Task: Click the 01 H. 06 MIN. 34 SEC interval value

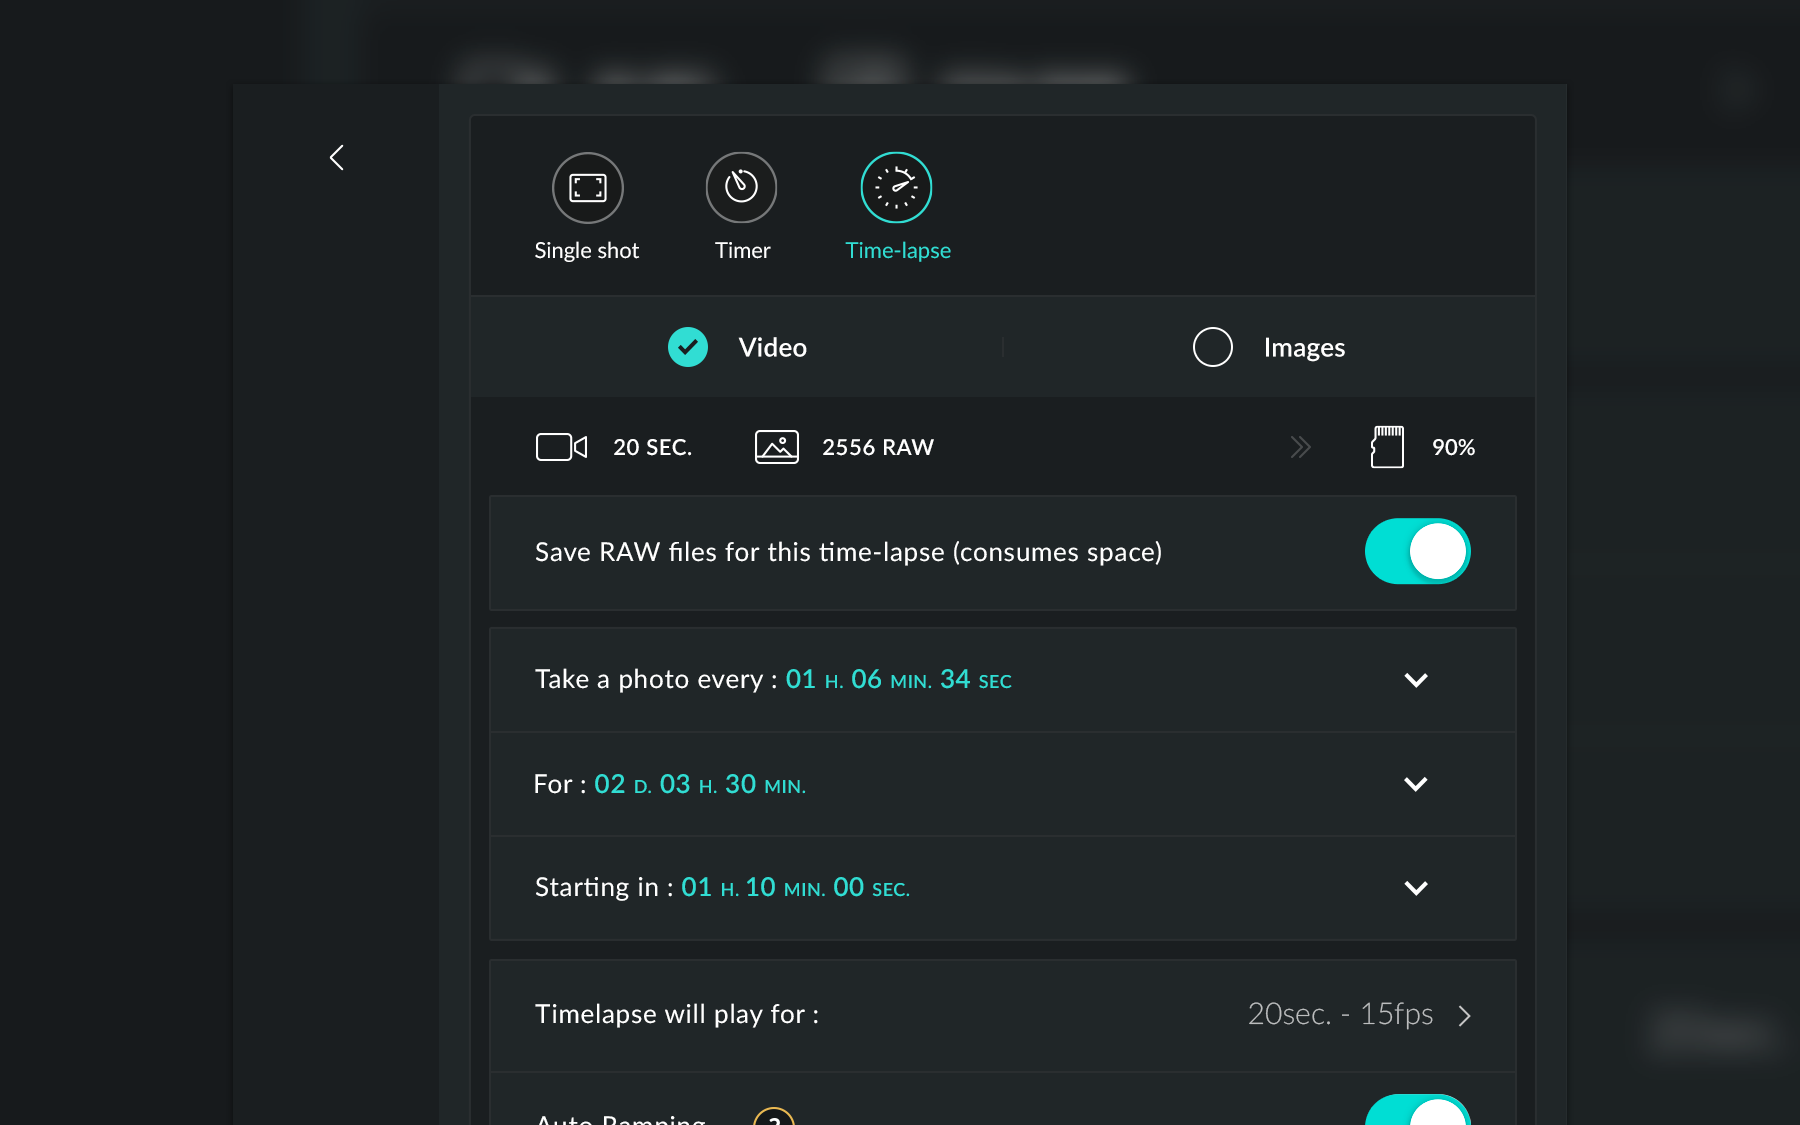Action: [x=898, y=680]
